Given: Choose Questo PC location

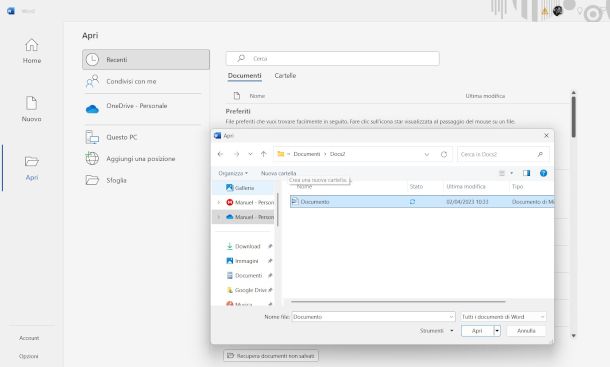Looking at the screenshot, I should [x=146, y=137].
